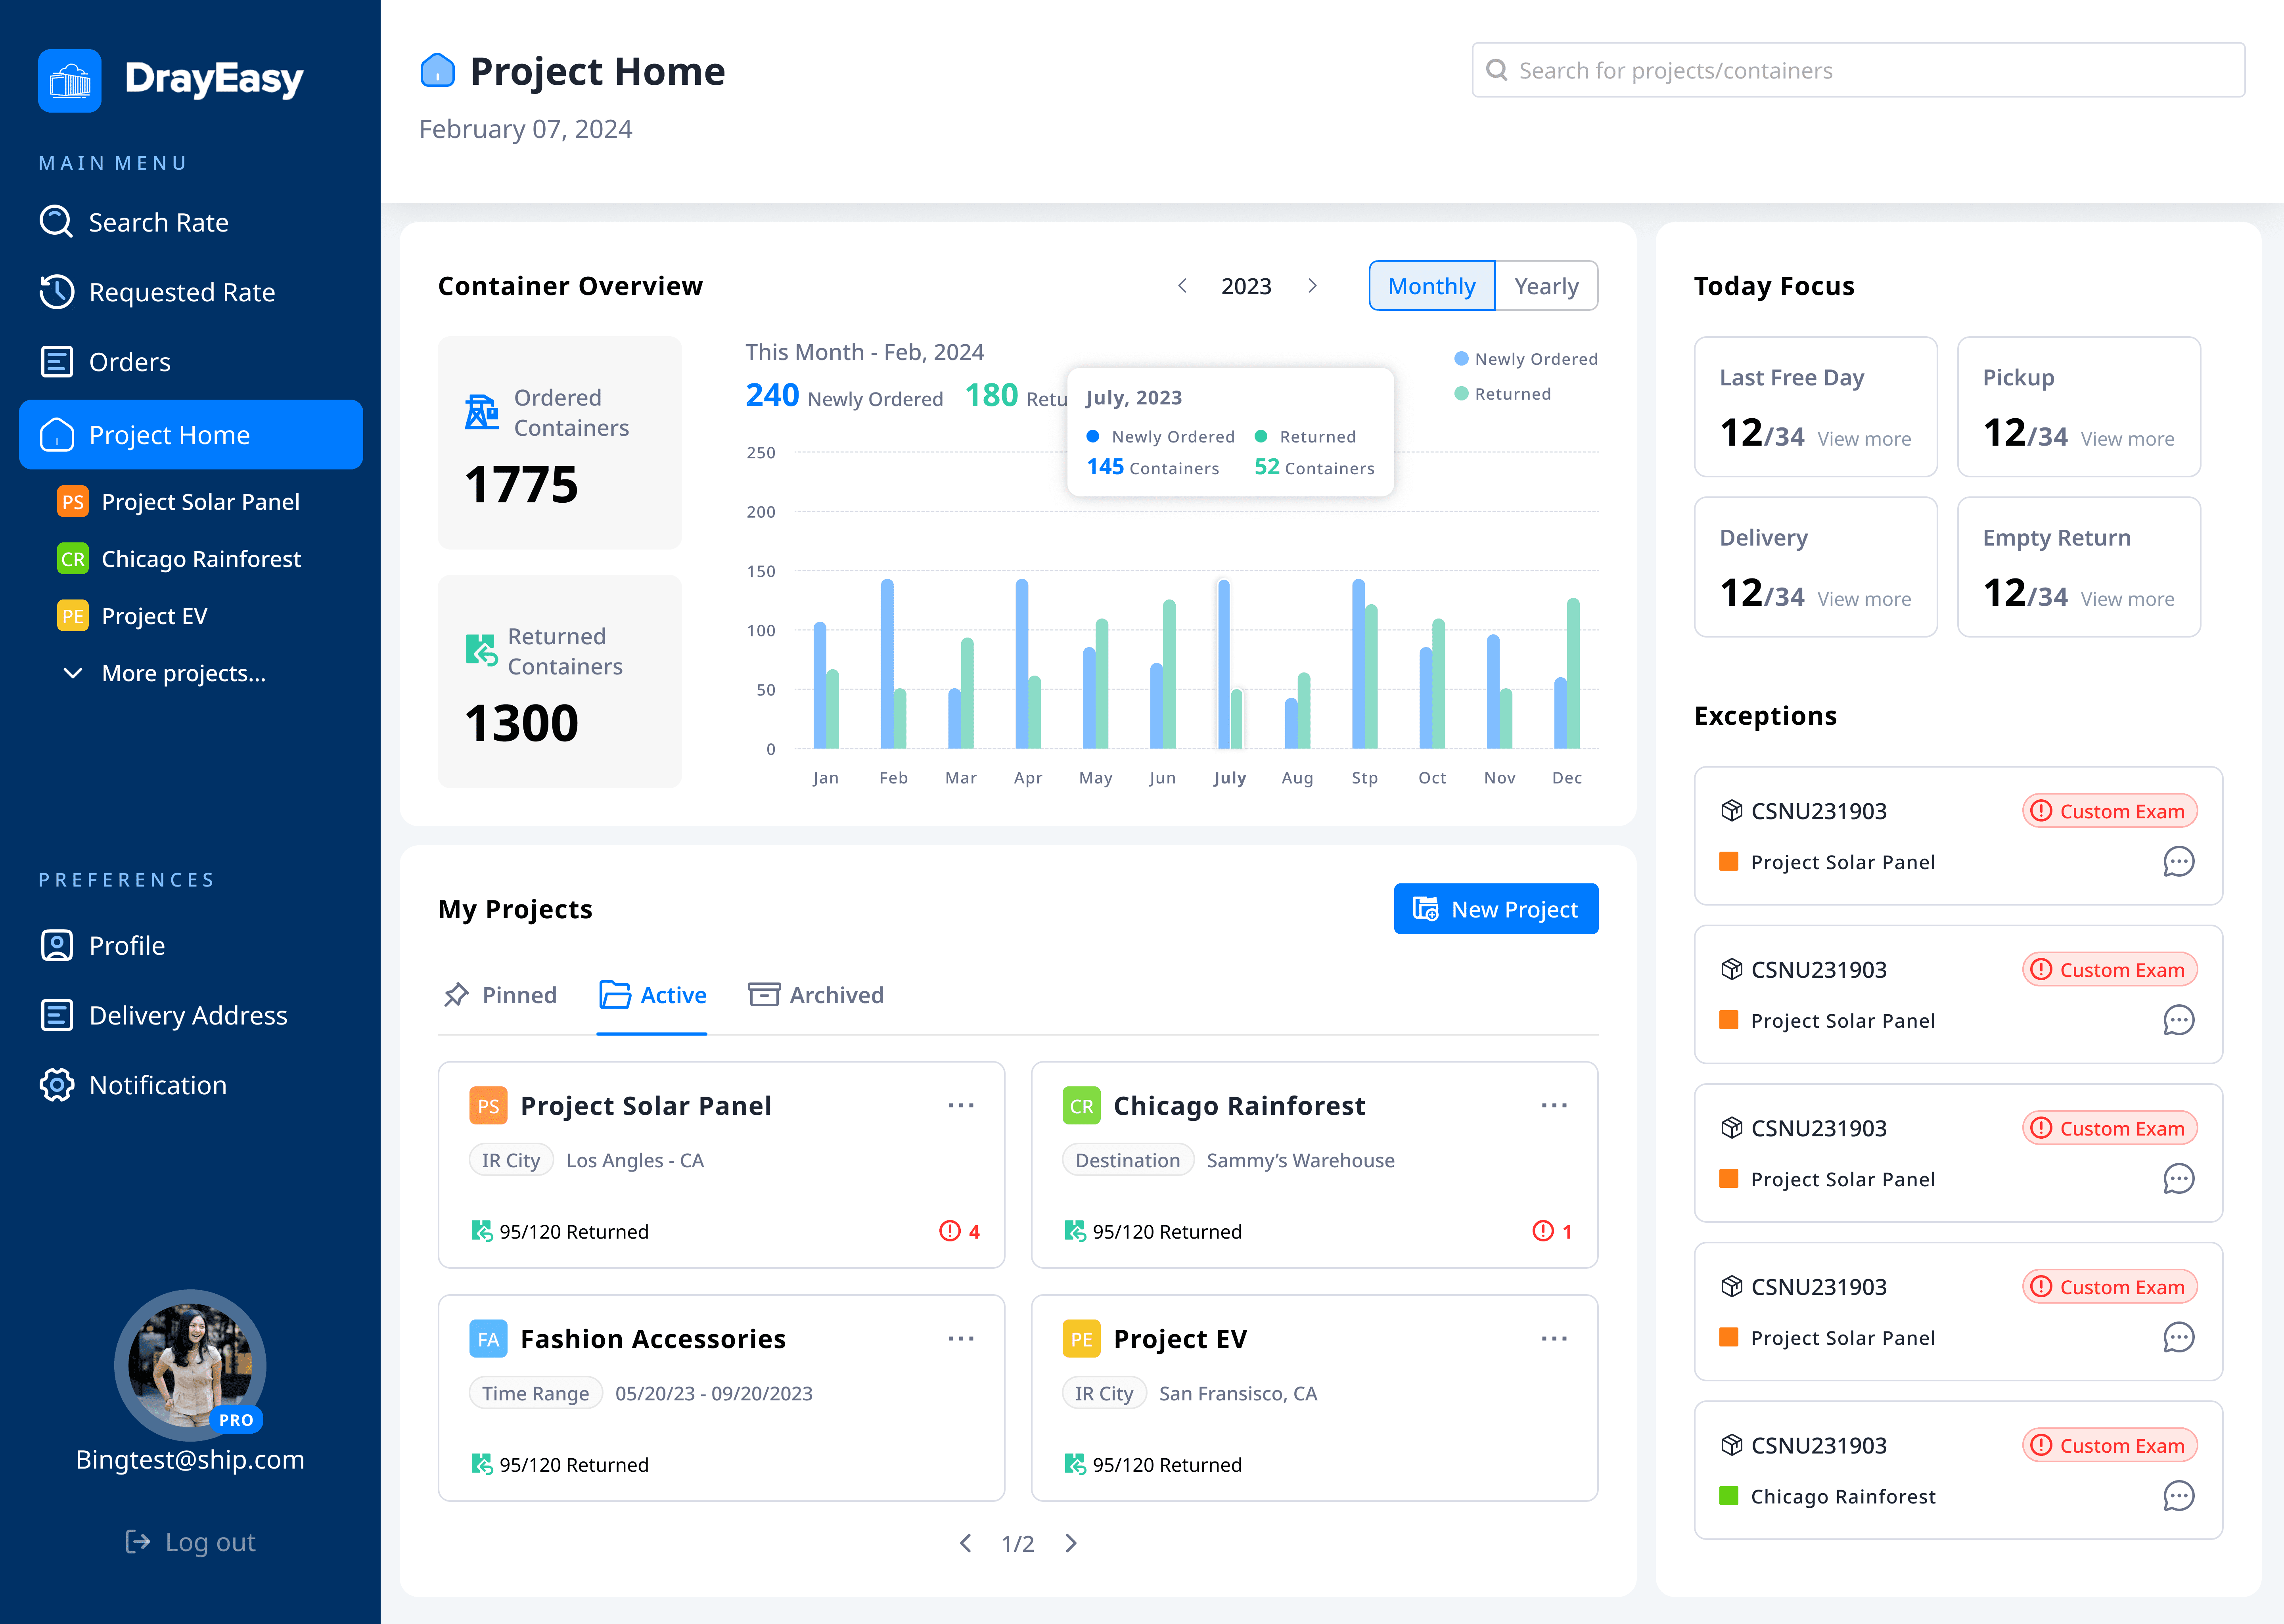
Task: Open Orders in the main menu
Action: point(129,362)
